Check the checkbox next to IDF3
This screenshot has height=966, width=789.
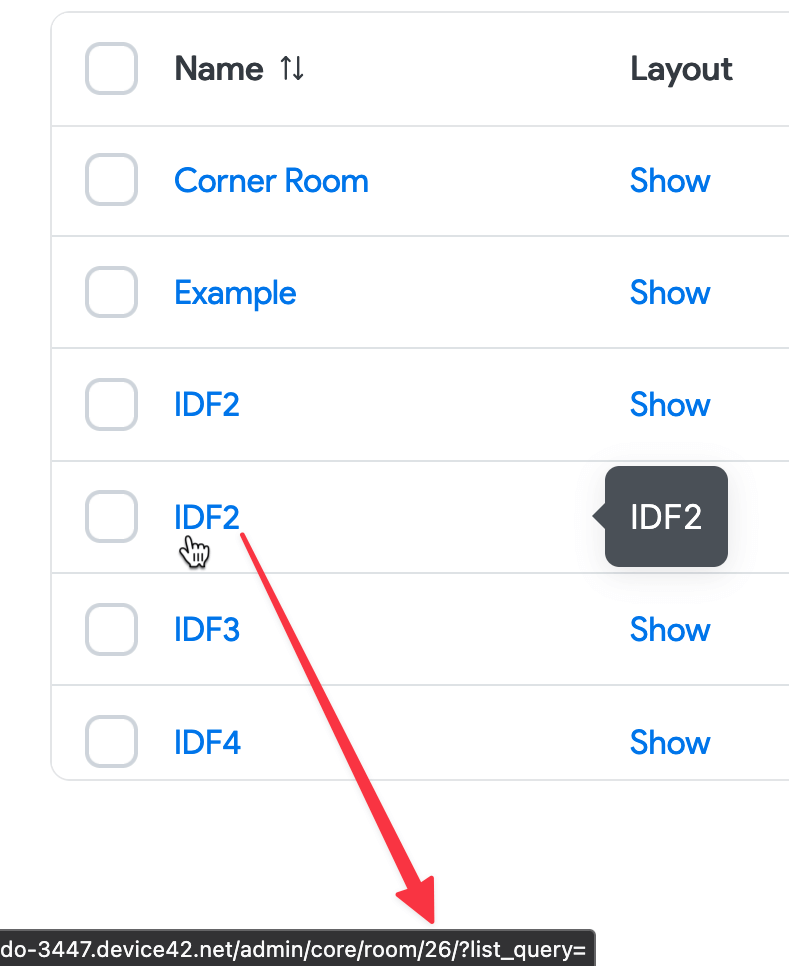[x=111, y=629]
